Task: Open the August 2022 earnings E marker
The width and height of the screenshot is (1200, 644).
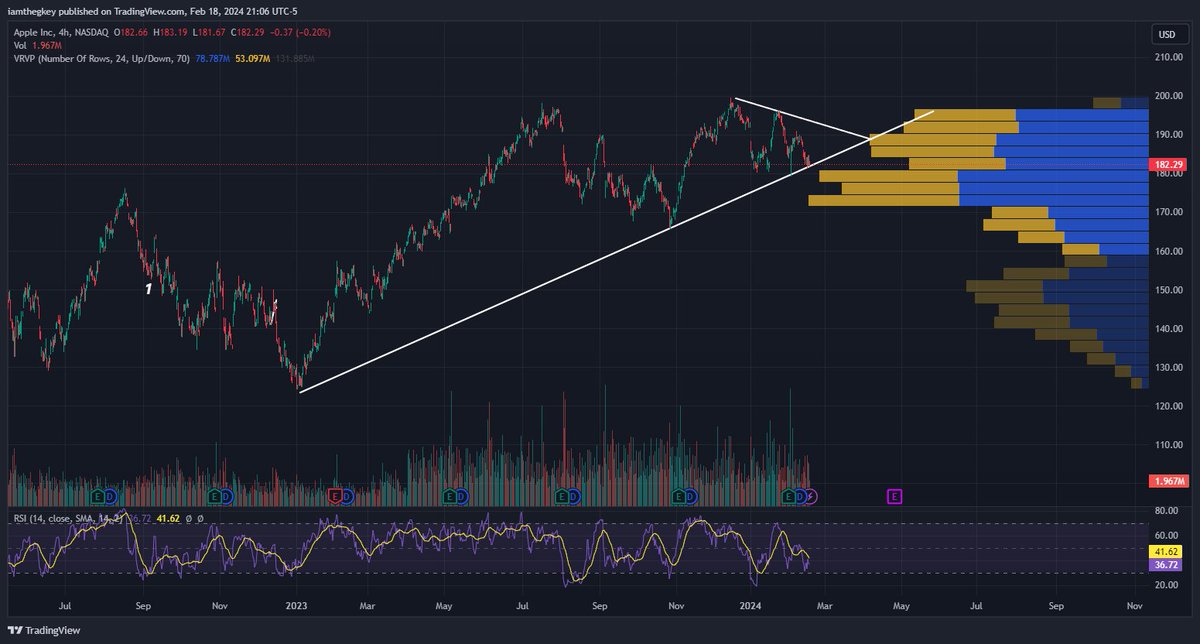Action: 97,496
